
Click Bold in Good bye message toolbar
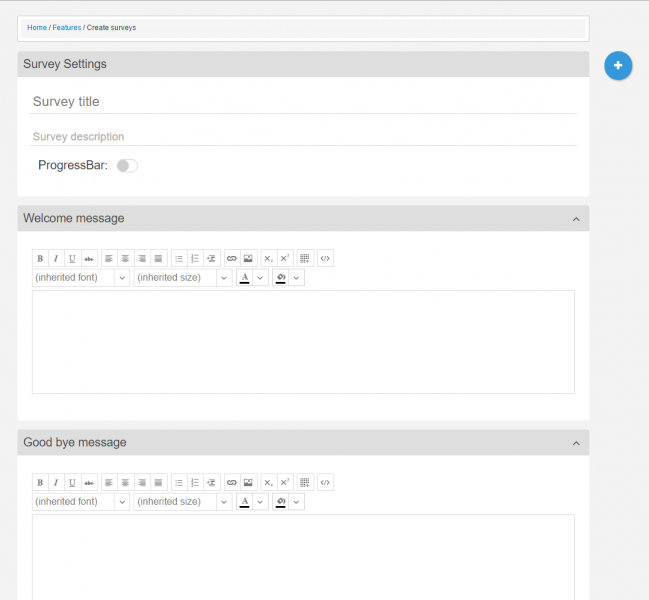click(x=40, y=482)
